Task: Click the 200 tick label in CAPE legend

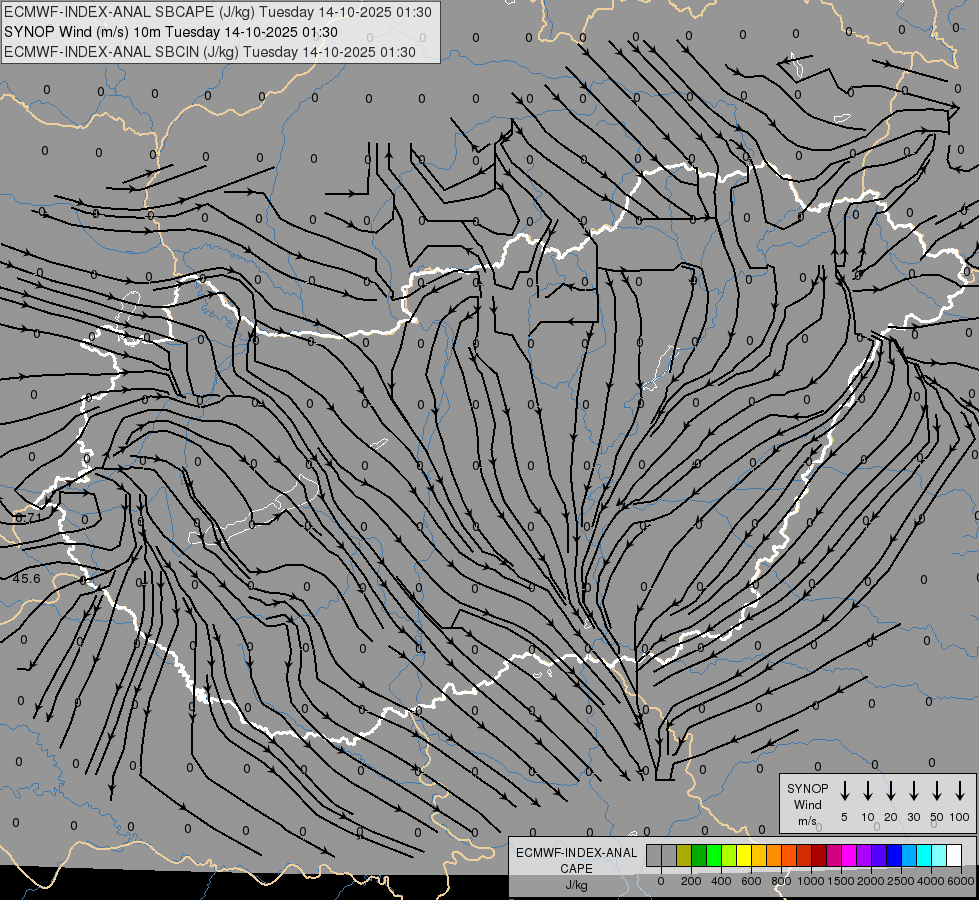Action: coord(691,881)
